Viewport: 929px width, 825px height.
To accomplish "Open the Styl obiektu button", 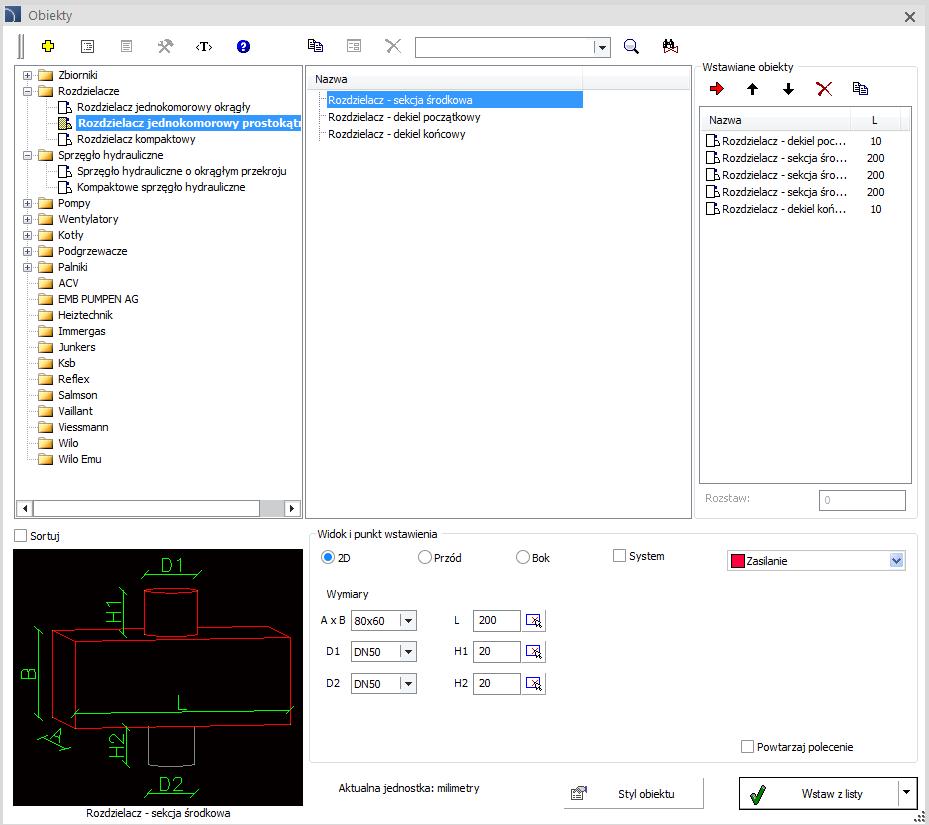I will (x=633, y=794).
